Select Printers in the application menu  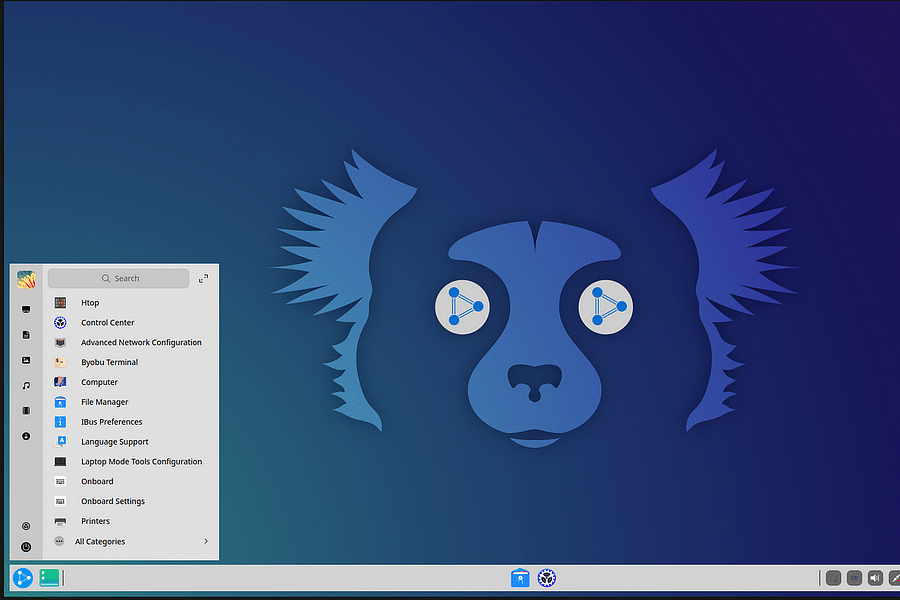click(x=95, y=521)
